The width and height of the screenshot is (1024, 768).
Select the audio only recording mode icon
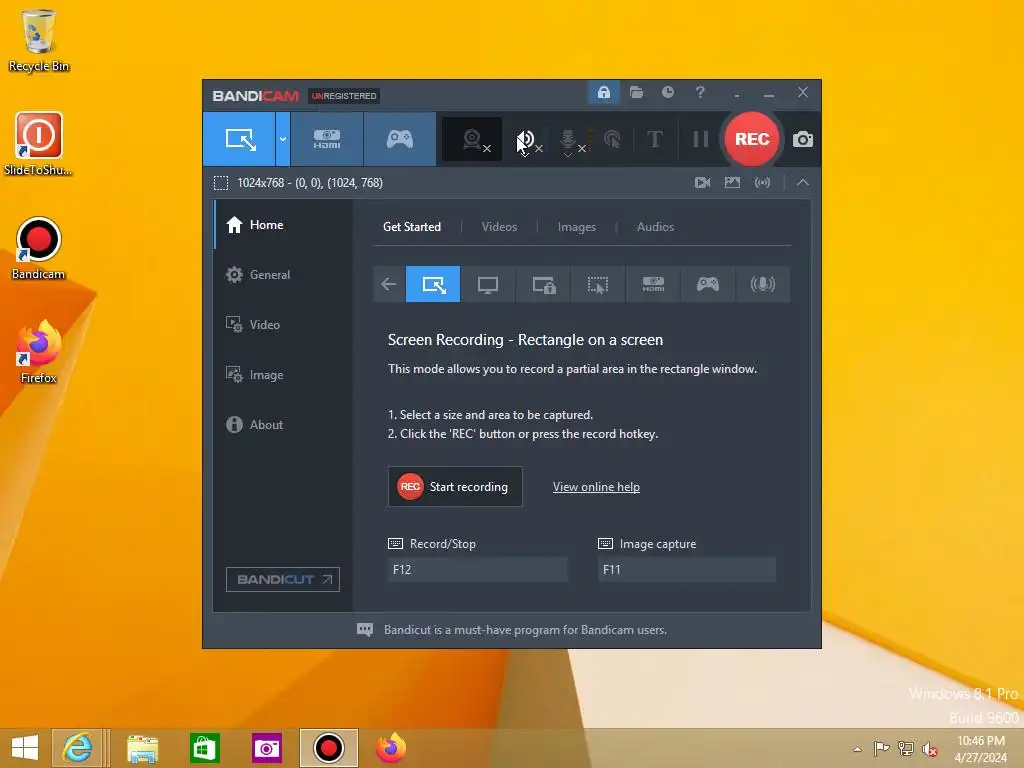[x=763, y=284]
